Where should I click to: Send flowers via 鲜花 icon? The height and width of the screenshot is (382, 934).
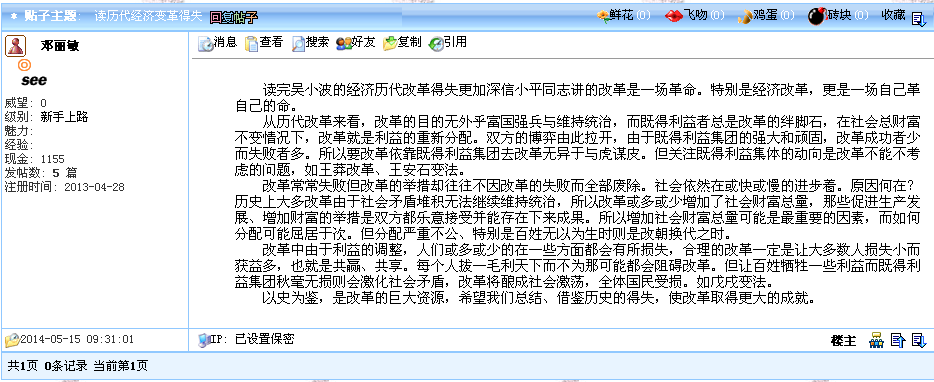click(x=604, y=16)
